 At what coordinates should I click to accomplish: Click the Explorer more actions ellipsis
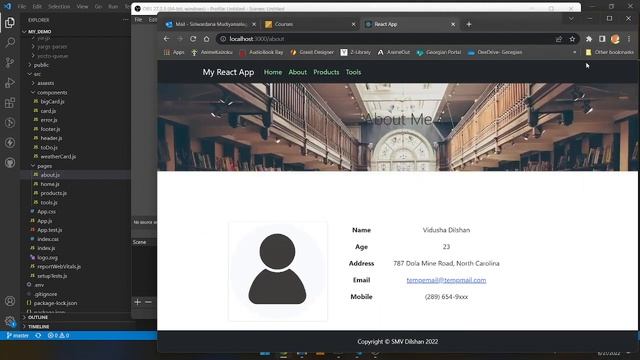(x=125, y=20)
